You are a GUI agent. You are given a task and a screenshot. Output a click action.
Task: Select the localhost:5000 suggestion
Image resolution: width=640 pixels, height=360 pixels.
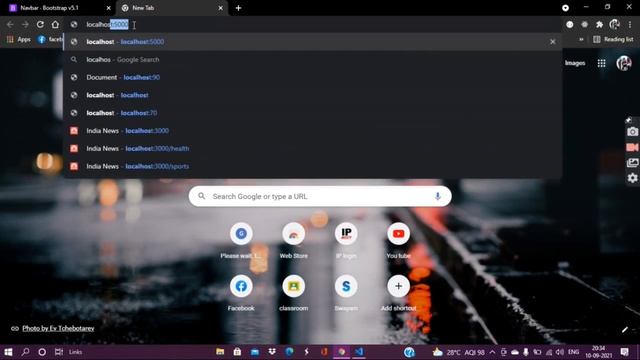pos(313,42)
